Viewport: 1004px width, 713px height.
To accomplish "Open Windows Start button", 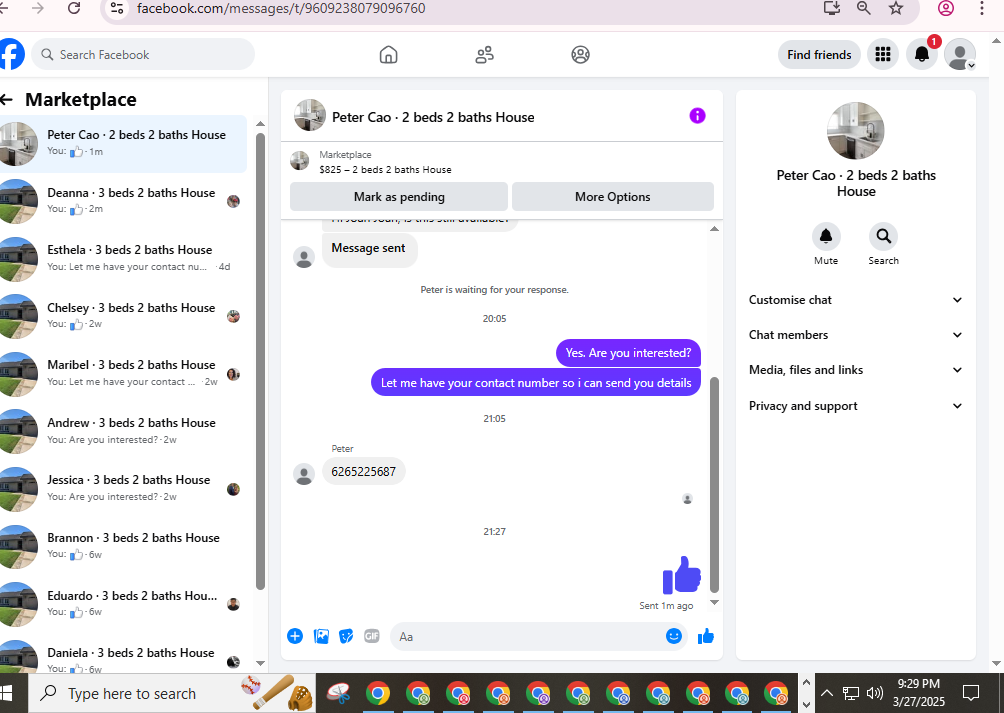I will tap(6, 693).
